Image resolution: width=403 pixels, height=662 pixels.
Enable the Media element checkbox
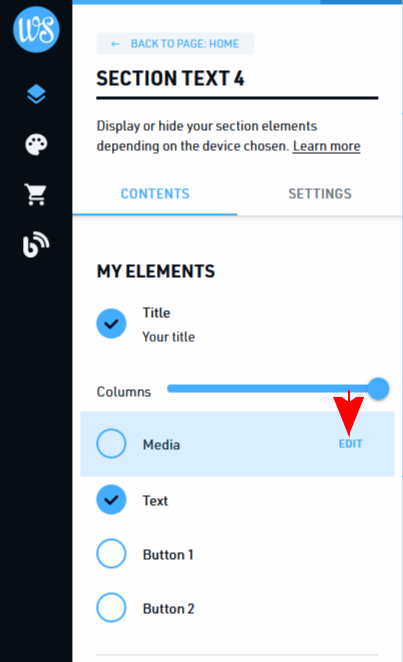[x=111, y=444]
